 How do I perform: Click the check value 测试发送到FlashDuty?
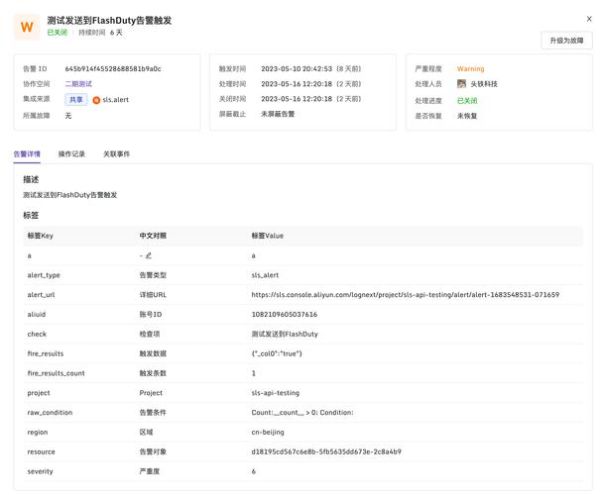coord(285,334)
